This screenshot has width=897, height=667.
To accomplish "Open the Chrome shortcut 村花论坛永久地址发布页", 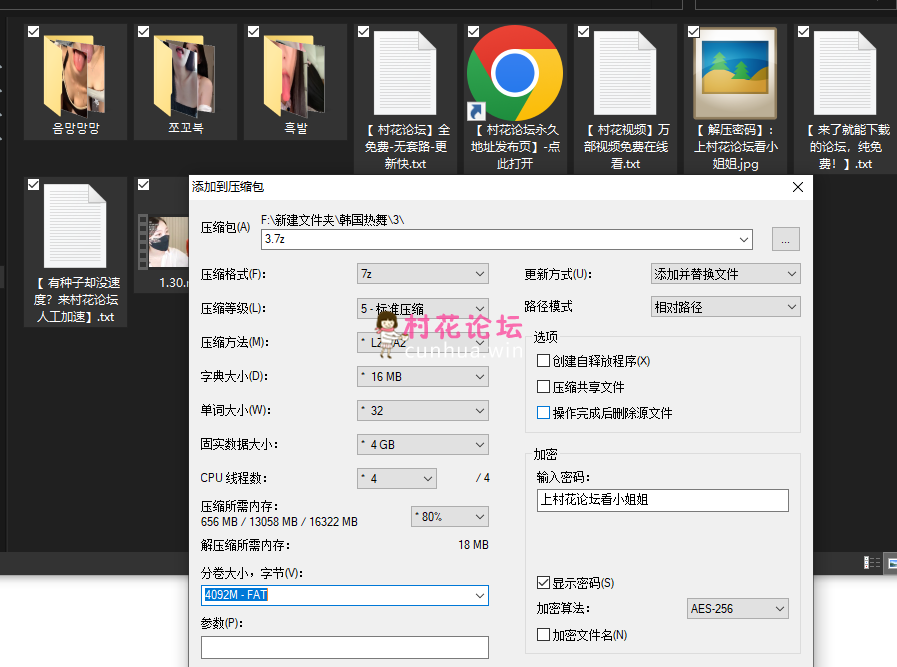I will point(515,73).
